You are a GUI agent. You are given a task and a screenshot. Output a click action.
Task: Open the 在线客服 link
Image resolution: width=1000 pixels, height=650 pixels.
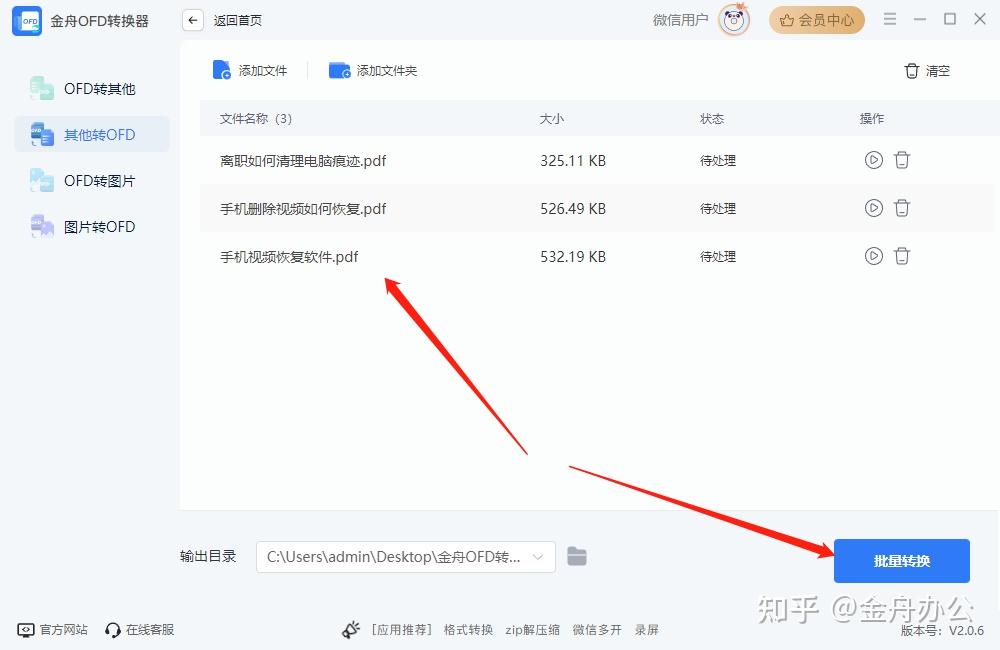tap(150, 630)
